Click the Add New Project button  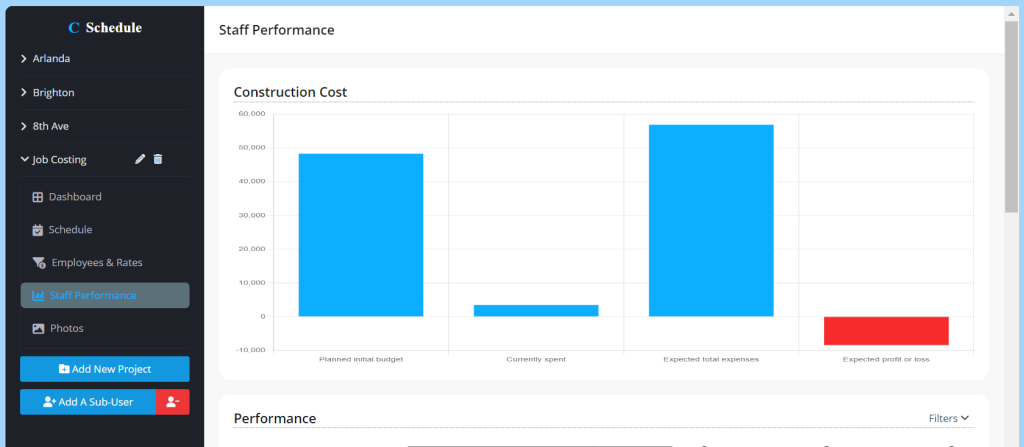pyautogui.click(x=105, y=369)
